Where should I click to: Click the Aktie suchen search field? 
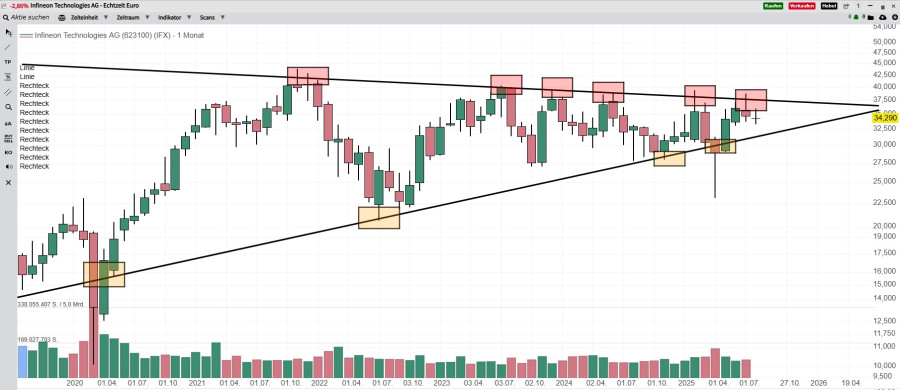(26, 18)
